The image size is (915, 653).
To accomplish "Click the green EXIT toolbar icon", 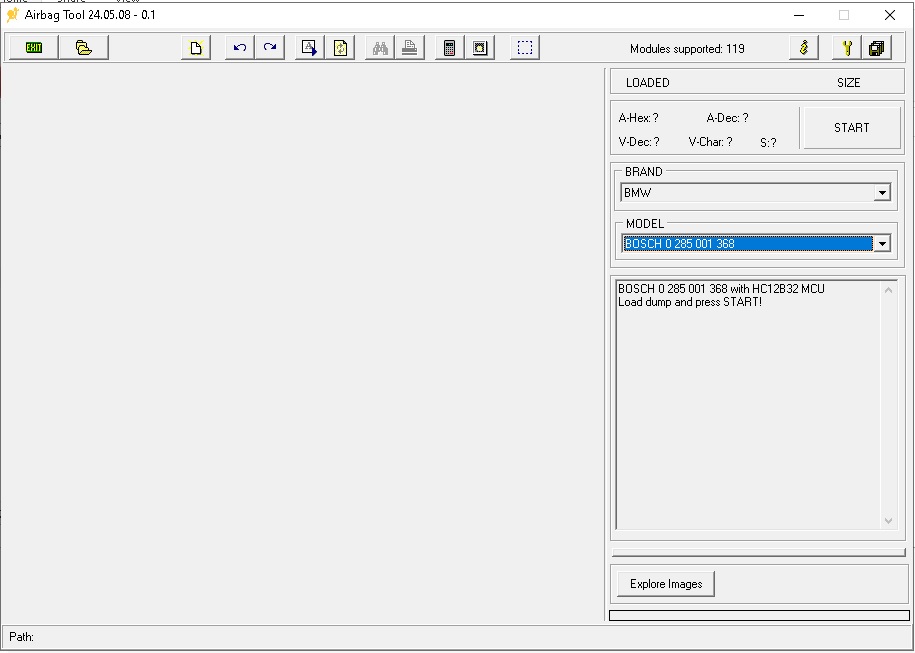I will [x=33, y=48].
